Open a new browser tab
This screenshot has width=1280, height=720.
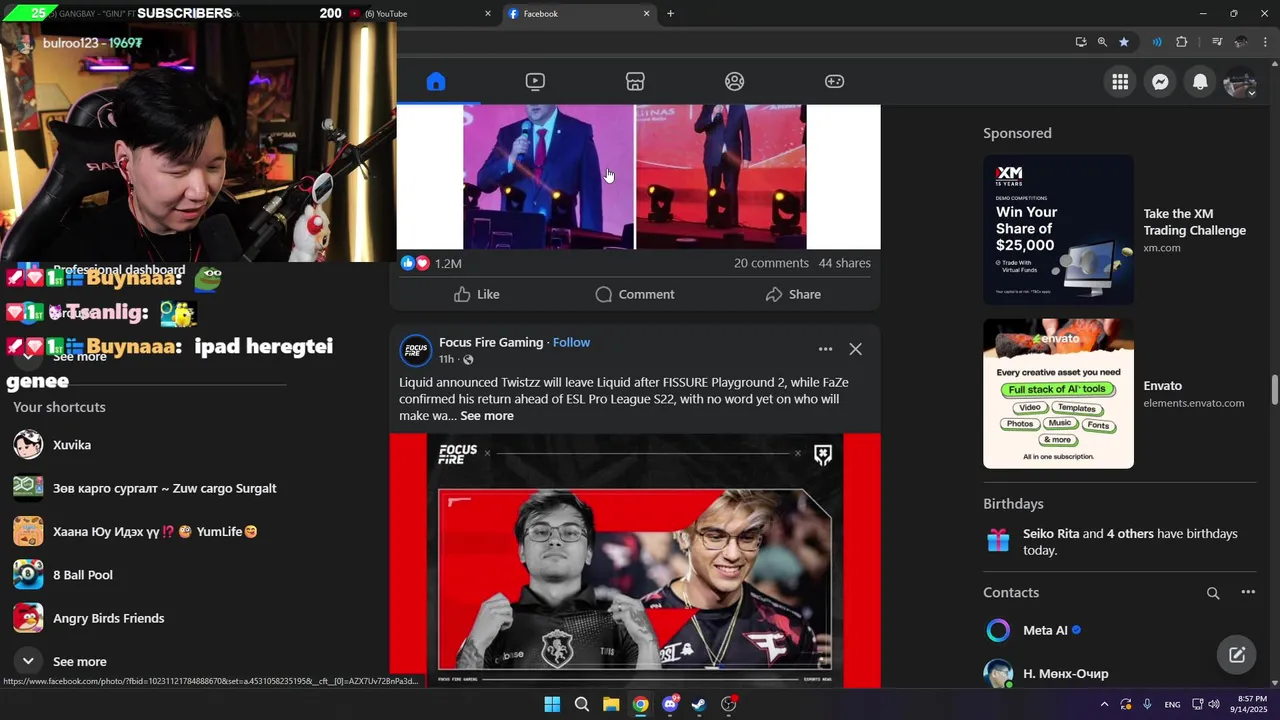[670, 14]
